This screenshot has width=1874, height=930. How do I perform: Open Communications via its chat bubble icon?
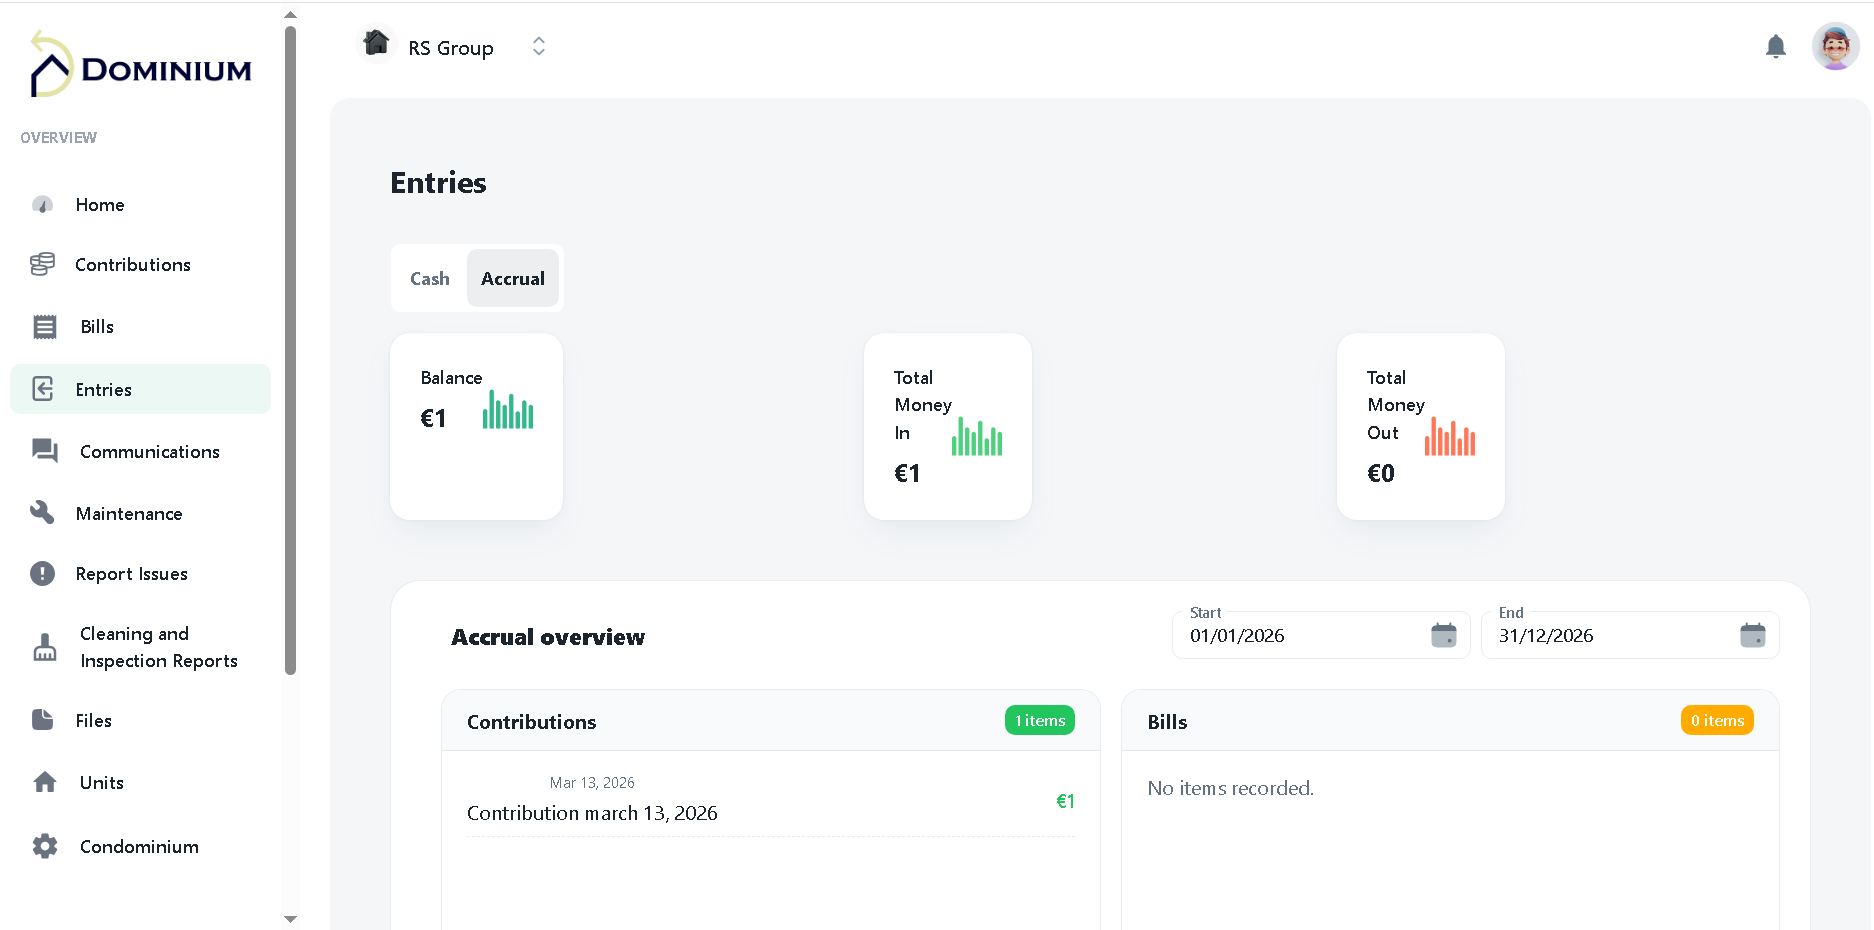tap(44, 451)
